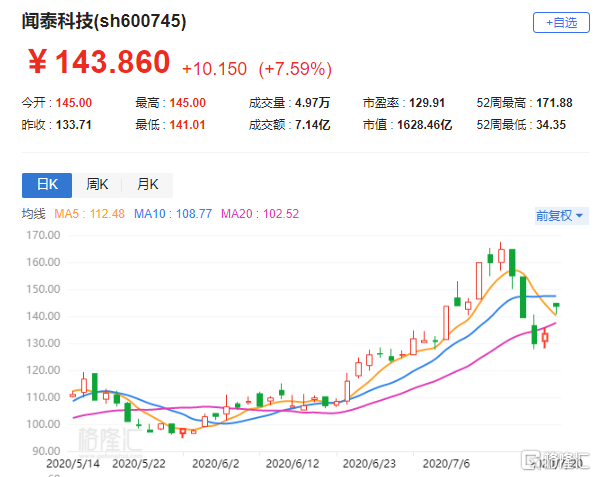Click the 120.00 price axis label
This screenshot has height=477, width=596.
pyautogui.click(x=43, y=370)
